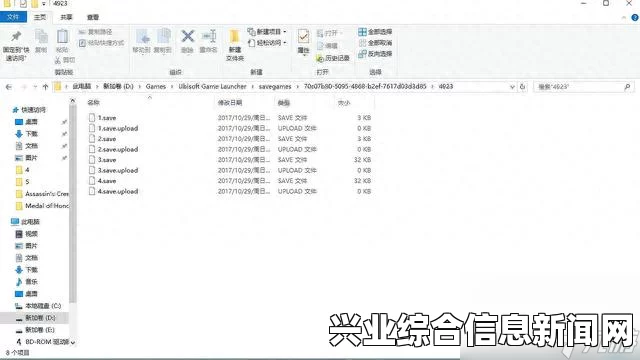Open the File (文件) tab
Viewport: 640px width, 360px height.
click(x=13, y=17)
